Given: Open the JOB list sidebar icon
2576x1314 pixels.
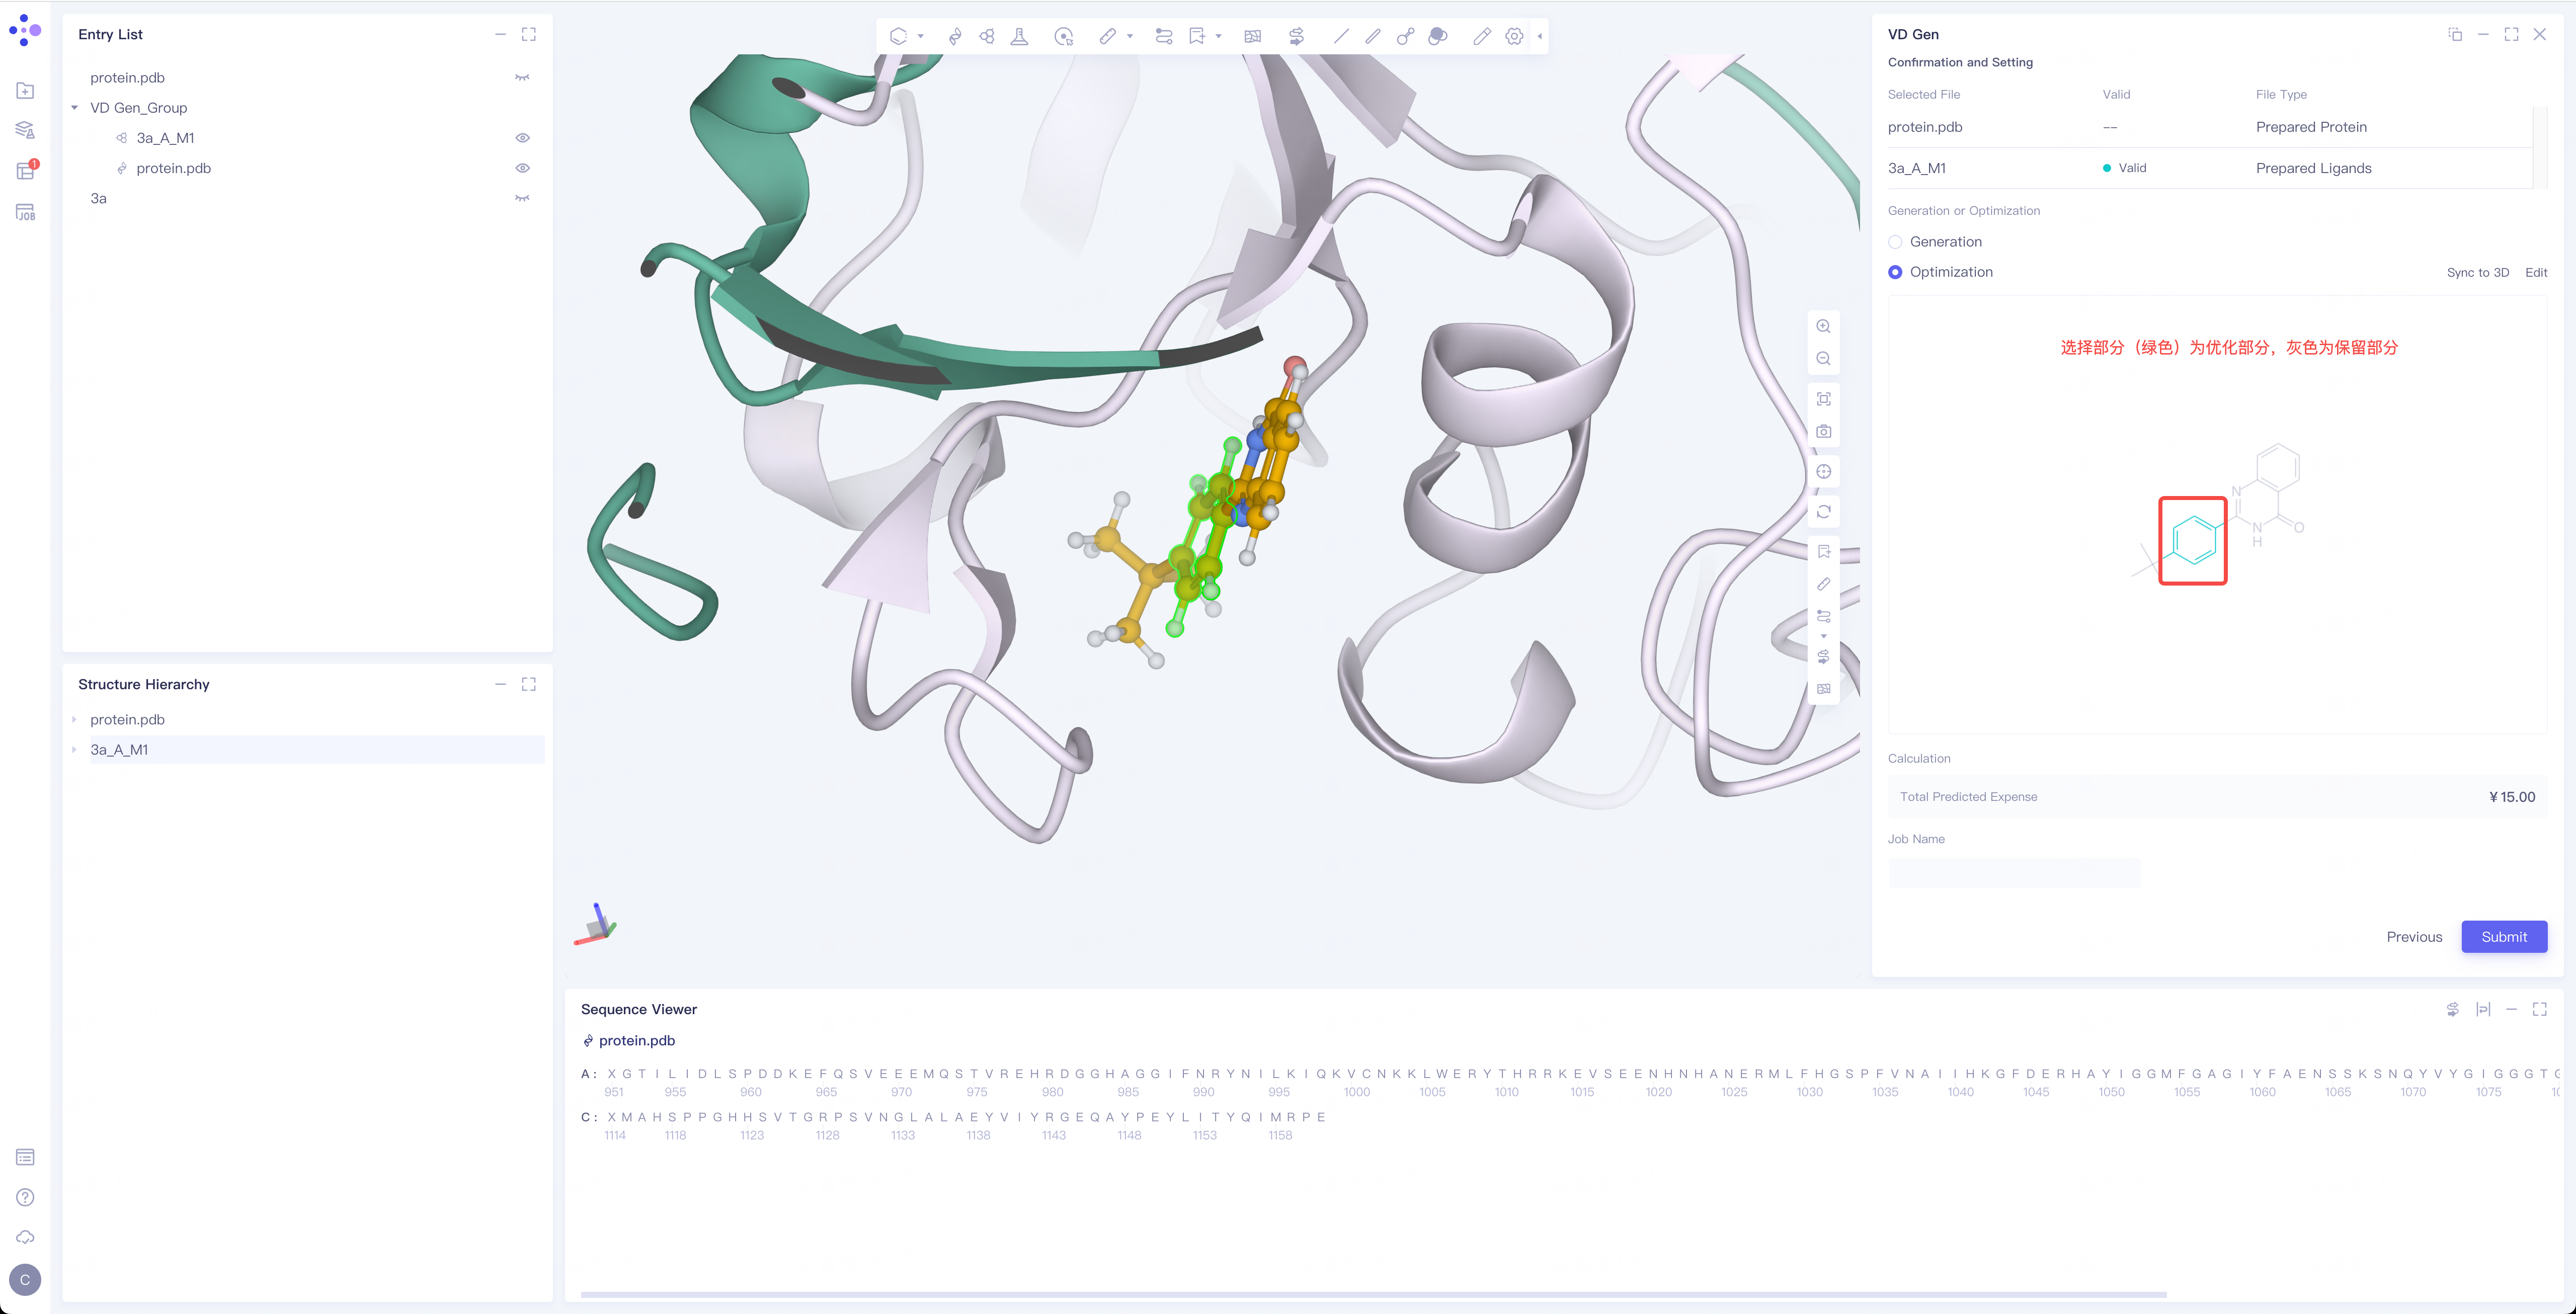Looking at the screenshot, I should (25, 212).
